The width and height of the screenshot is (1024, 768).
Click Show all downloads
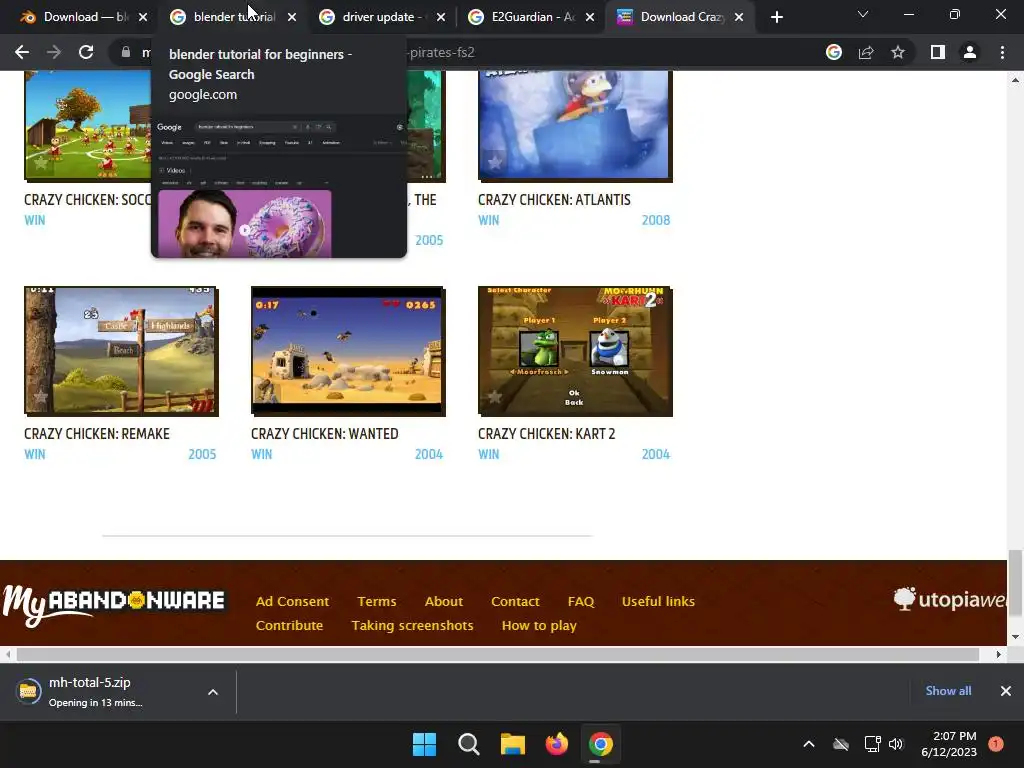(x=948, y=691)
